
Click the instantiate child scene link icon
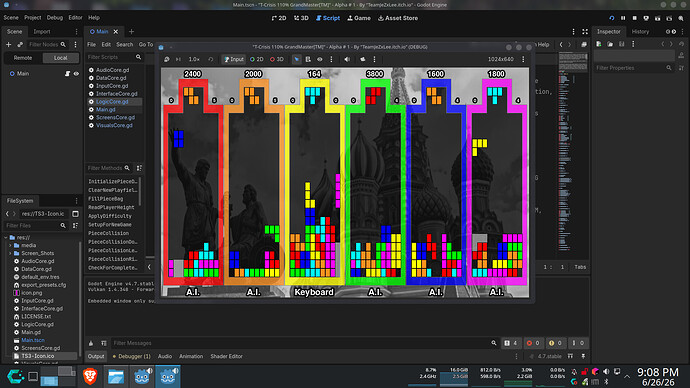20,44
